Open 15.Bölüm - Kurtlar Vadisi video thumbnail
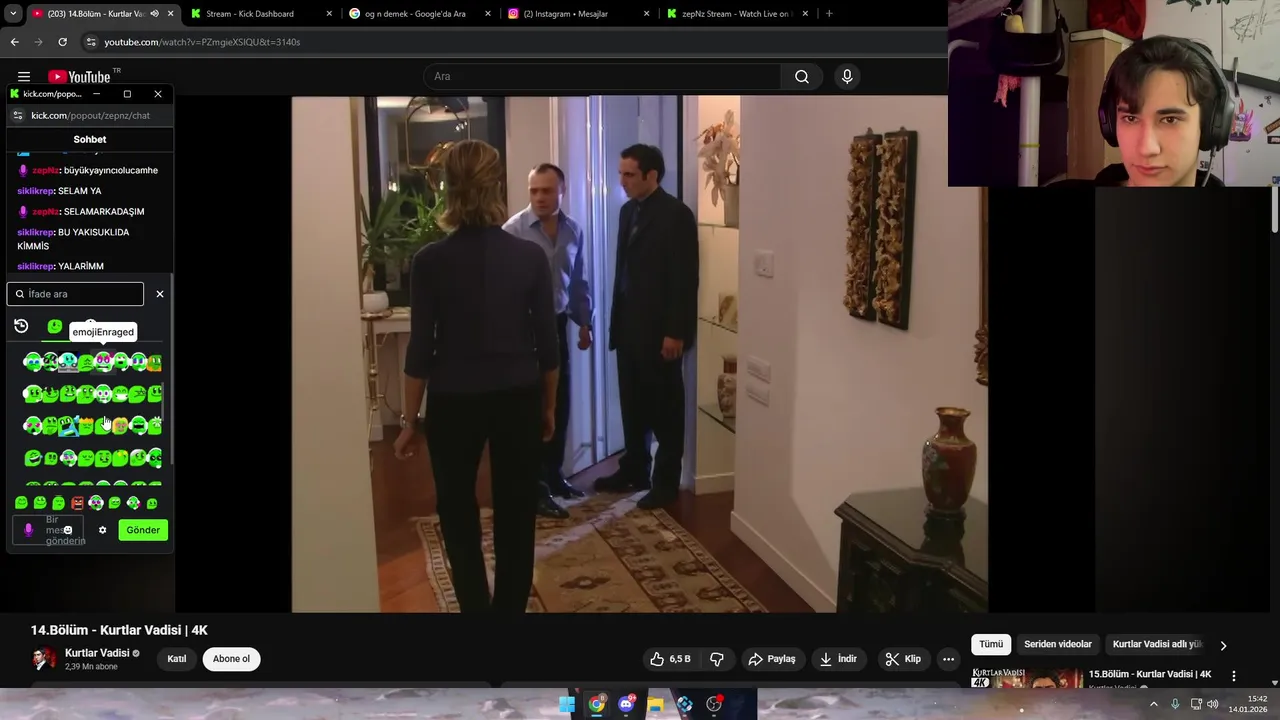Viewport: 1280px width, 720px height. tap(1027, 678)
